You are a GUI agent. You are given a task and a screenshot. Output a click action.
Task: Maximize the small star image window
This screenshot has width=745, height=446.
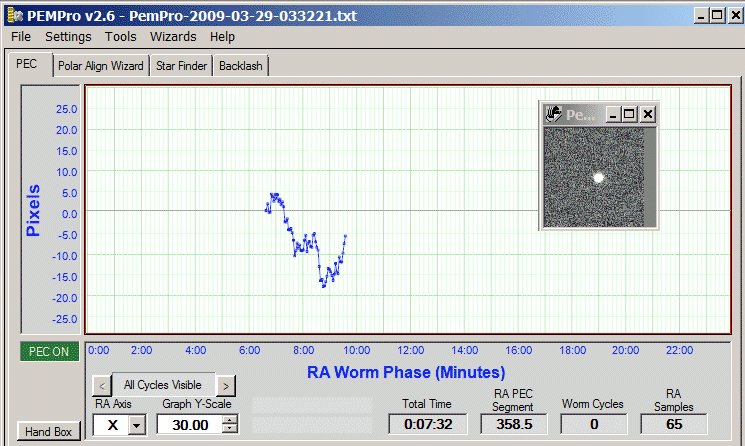[x=629, y=114]
